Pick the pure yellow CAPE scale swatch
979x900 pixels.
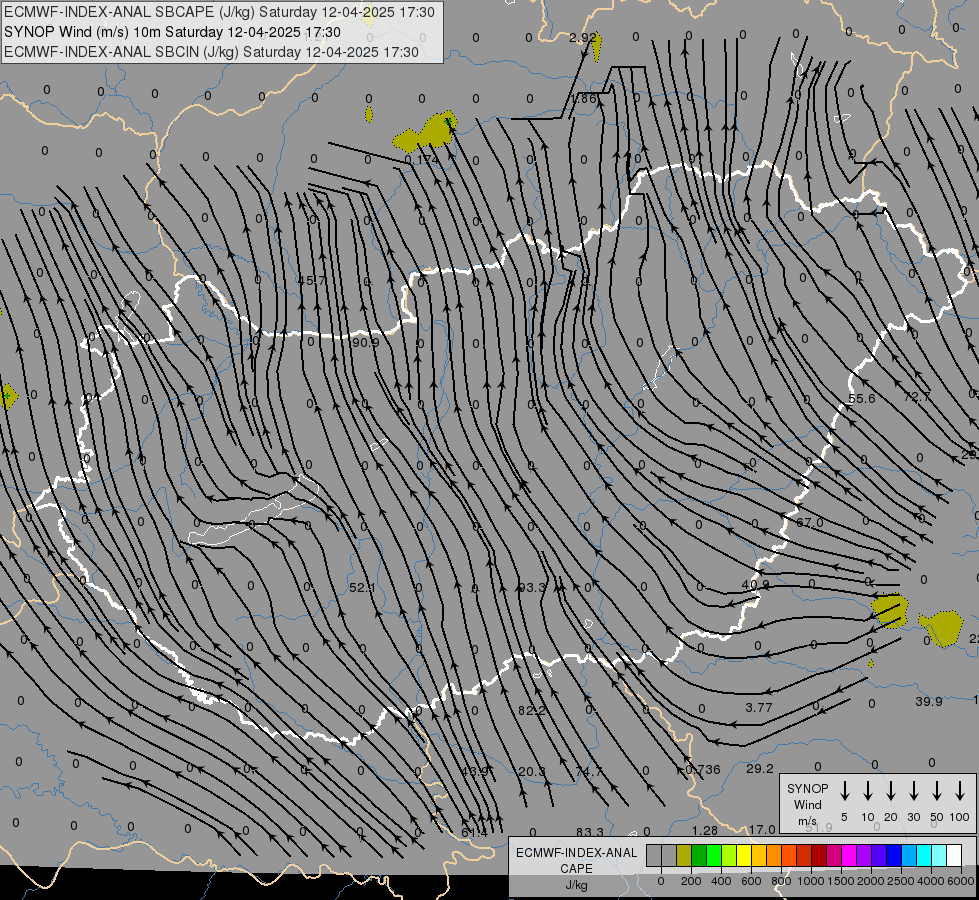click(744, 856)
